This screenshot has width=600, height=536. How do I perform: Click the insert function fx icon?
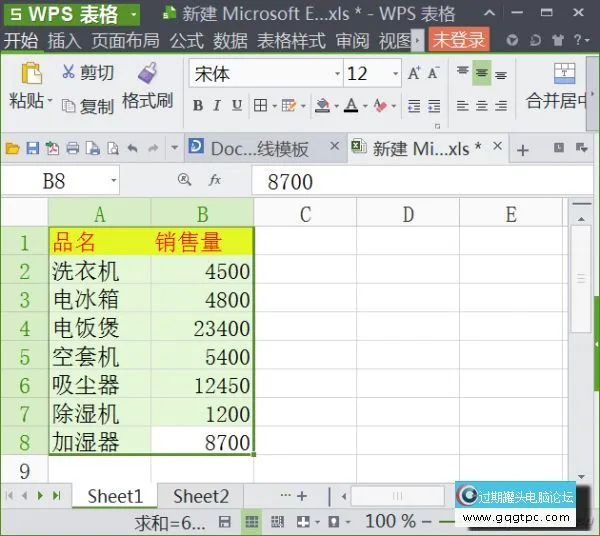pos(215,180)
